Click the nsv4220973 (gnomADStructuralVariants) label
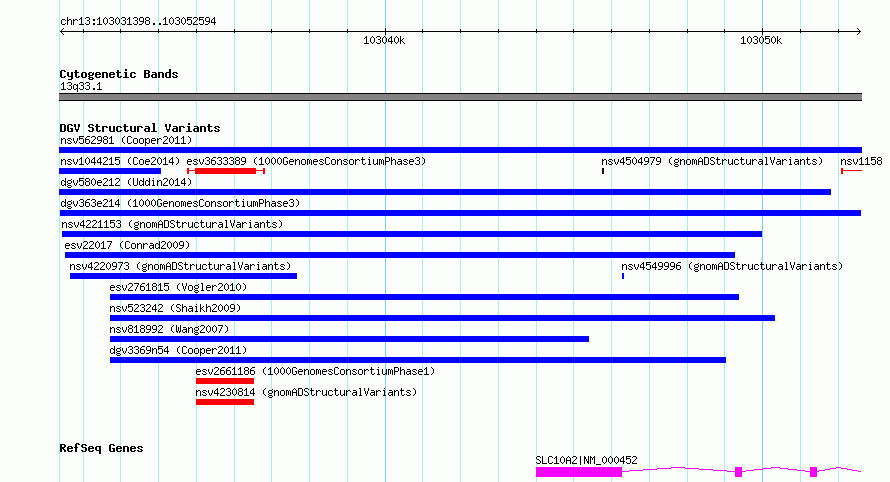This screenshot has width=890, height=482. [x=180, y=266]
